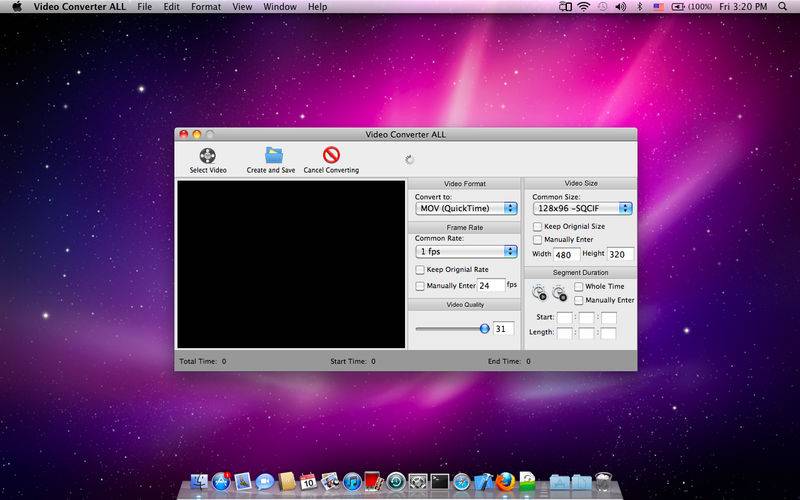Open the File menu
Viewport: 800px width, 500px height.
(x=144, y=7)
